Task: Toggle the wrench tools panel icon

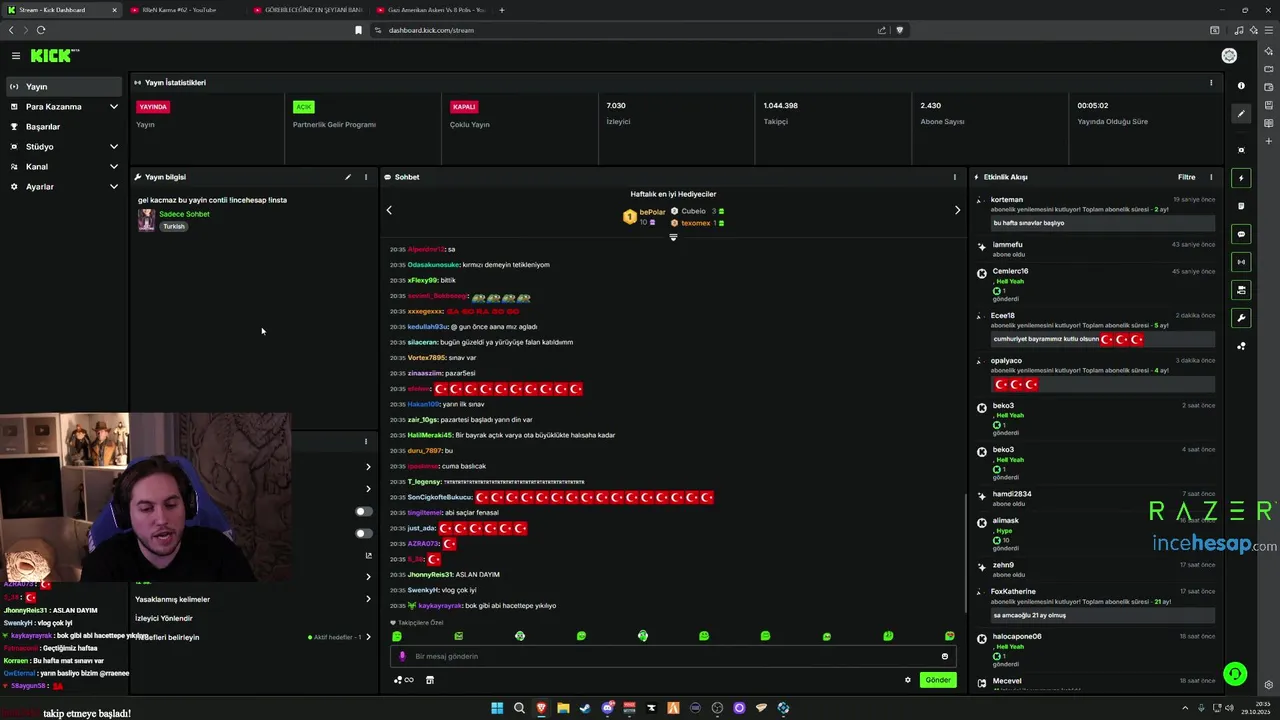Action: point(1241,318)
